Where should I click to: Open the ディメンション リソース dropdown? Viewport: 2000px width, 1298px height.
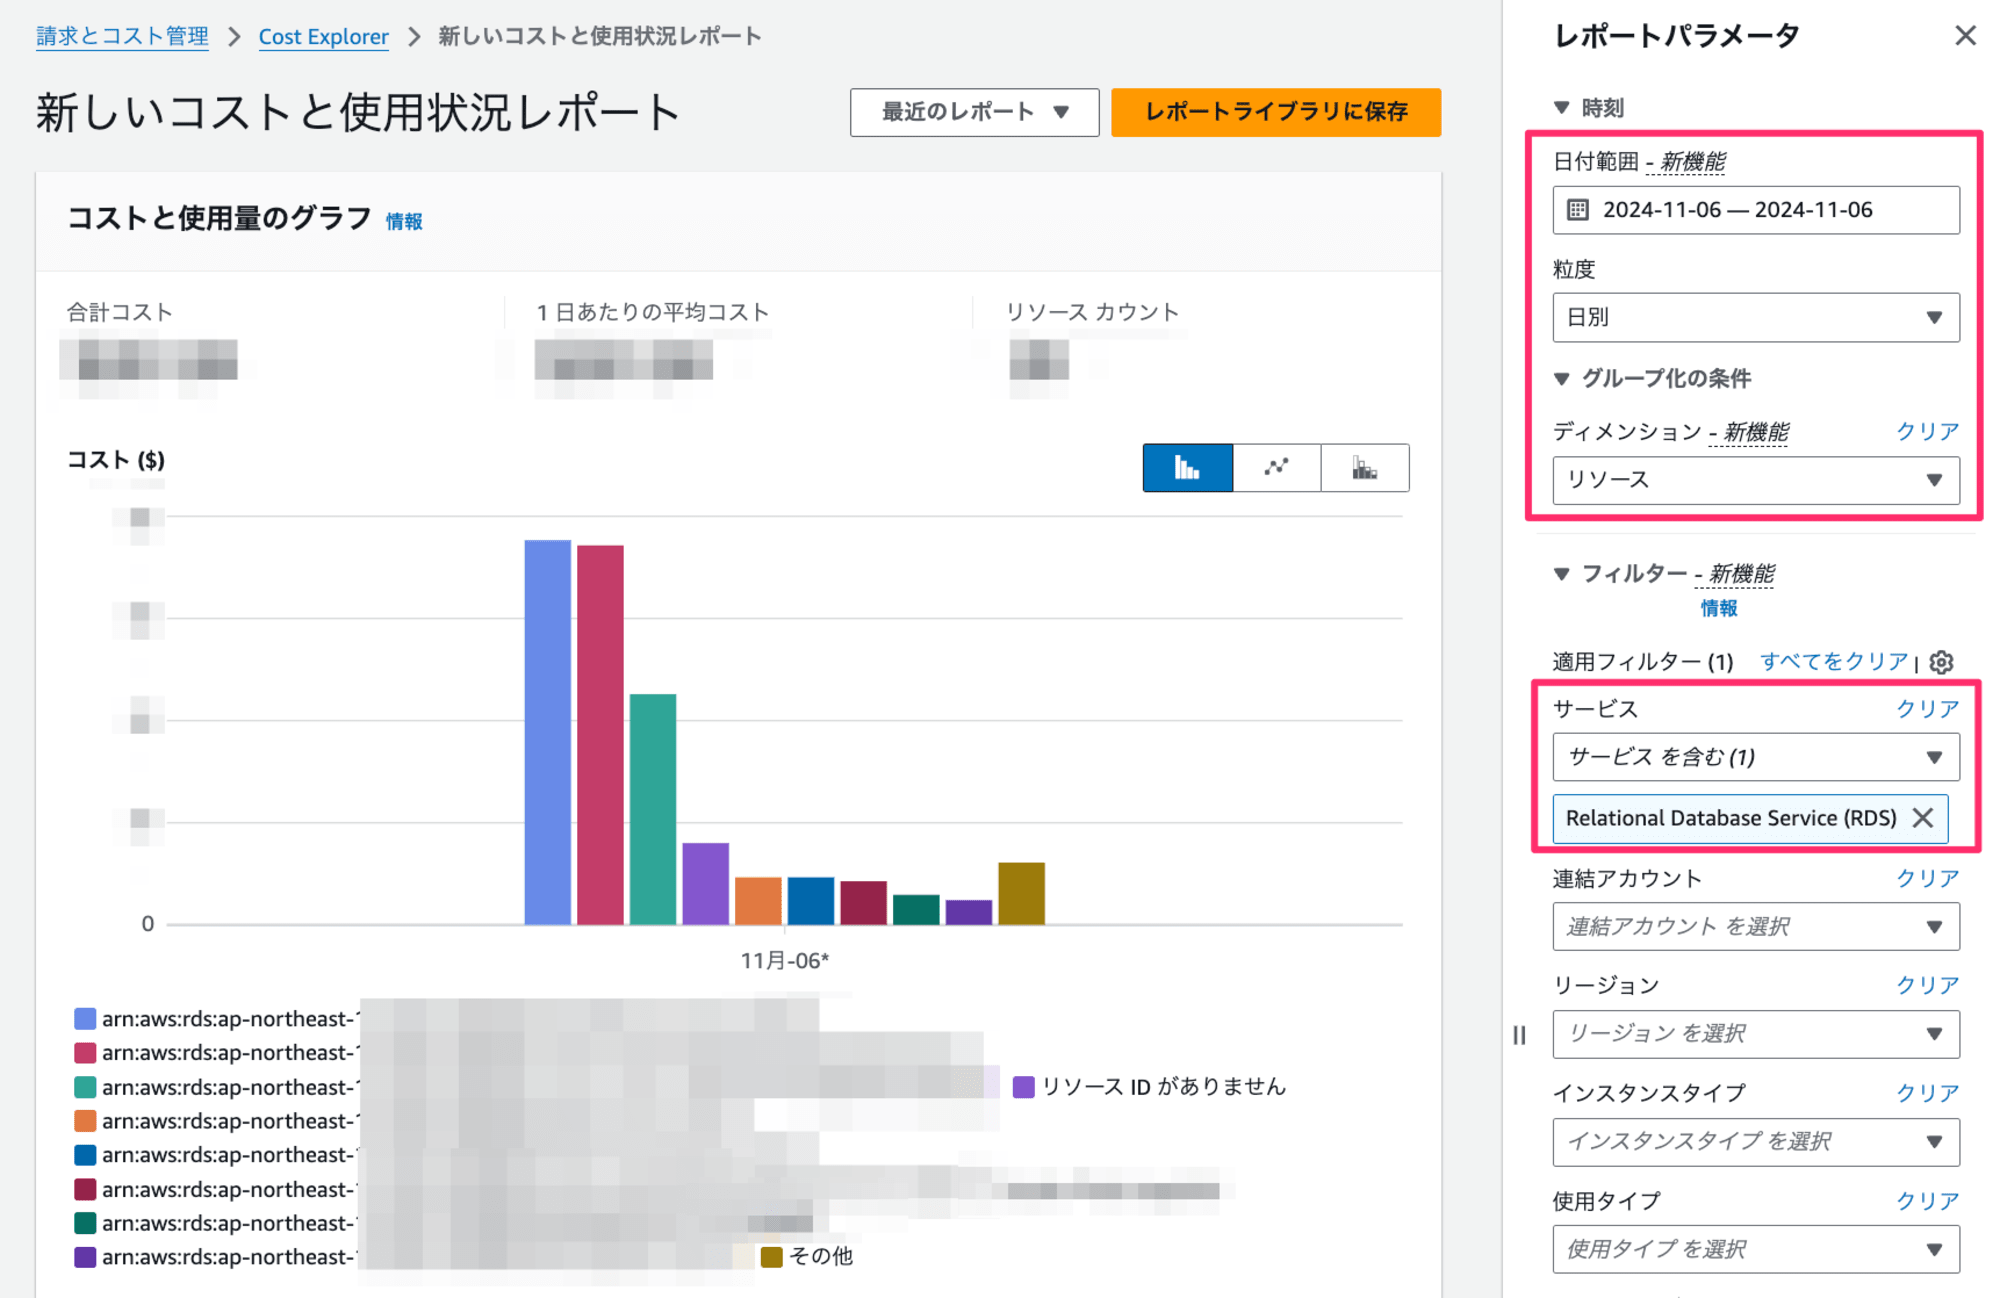[1756, 480]
